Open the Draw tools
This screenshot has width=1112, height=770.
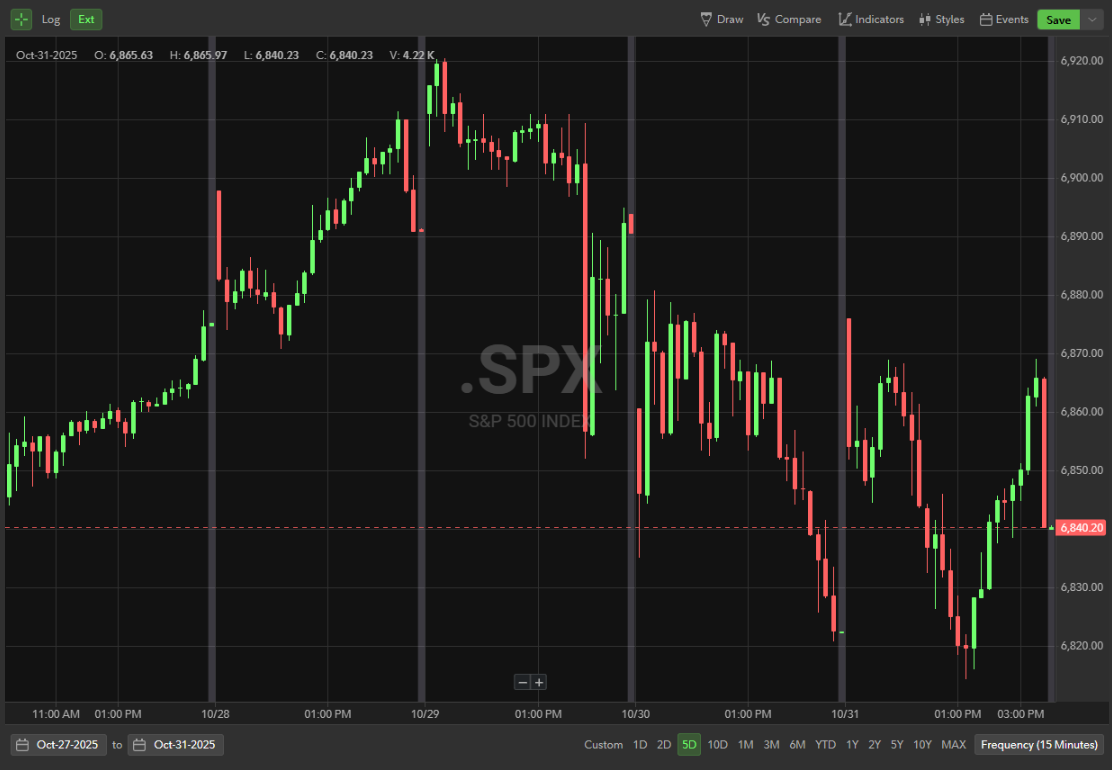721,19
